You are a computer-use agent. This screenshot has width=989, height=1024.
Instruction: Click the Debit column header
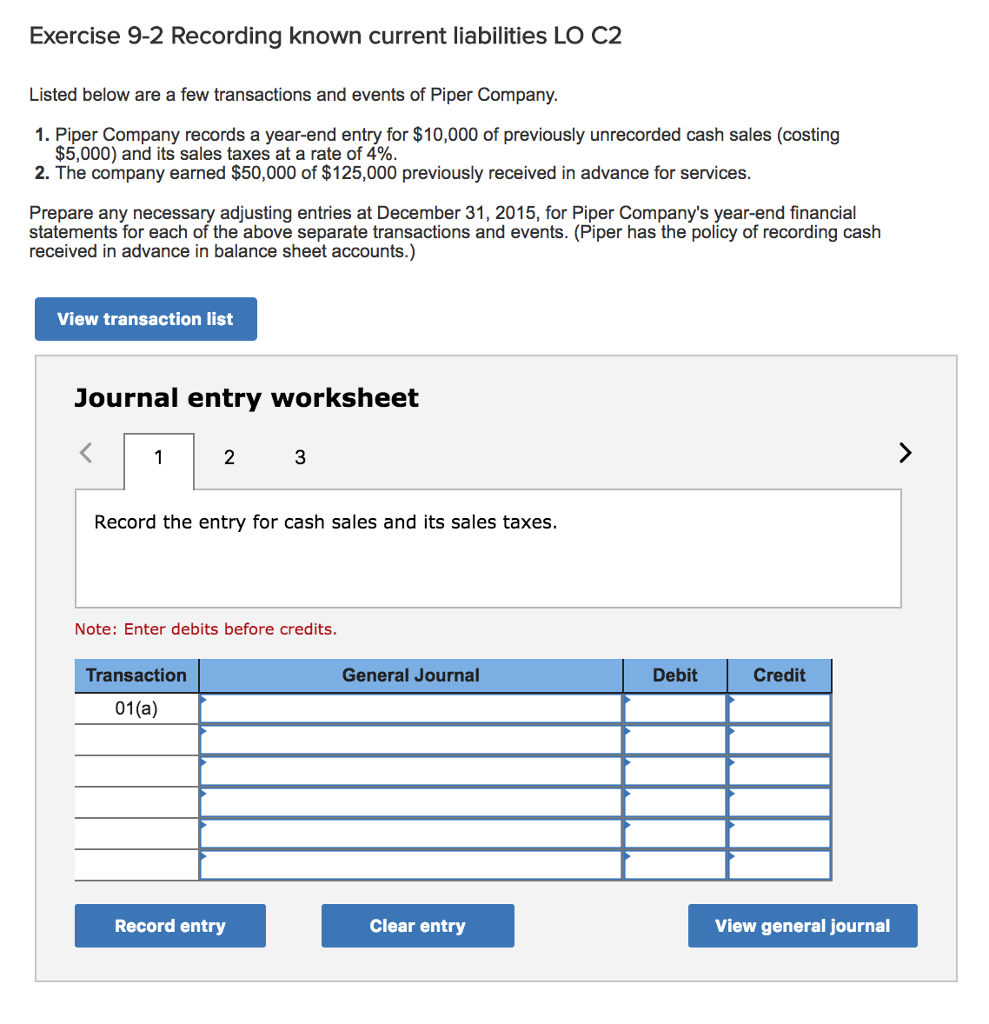click(x=674, y=676)
